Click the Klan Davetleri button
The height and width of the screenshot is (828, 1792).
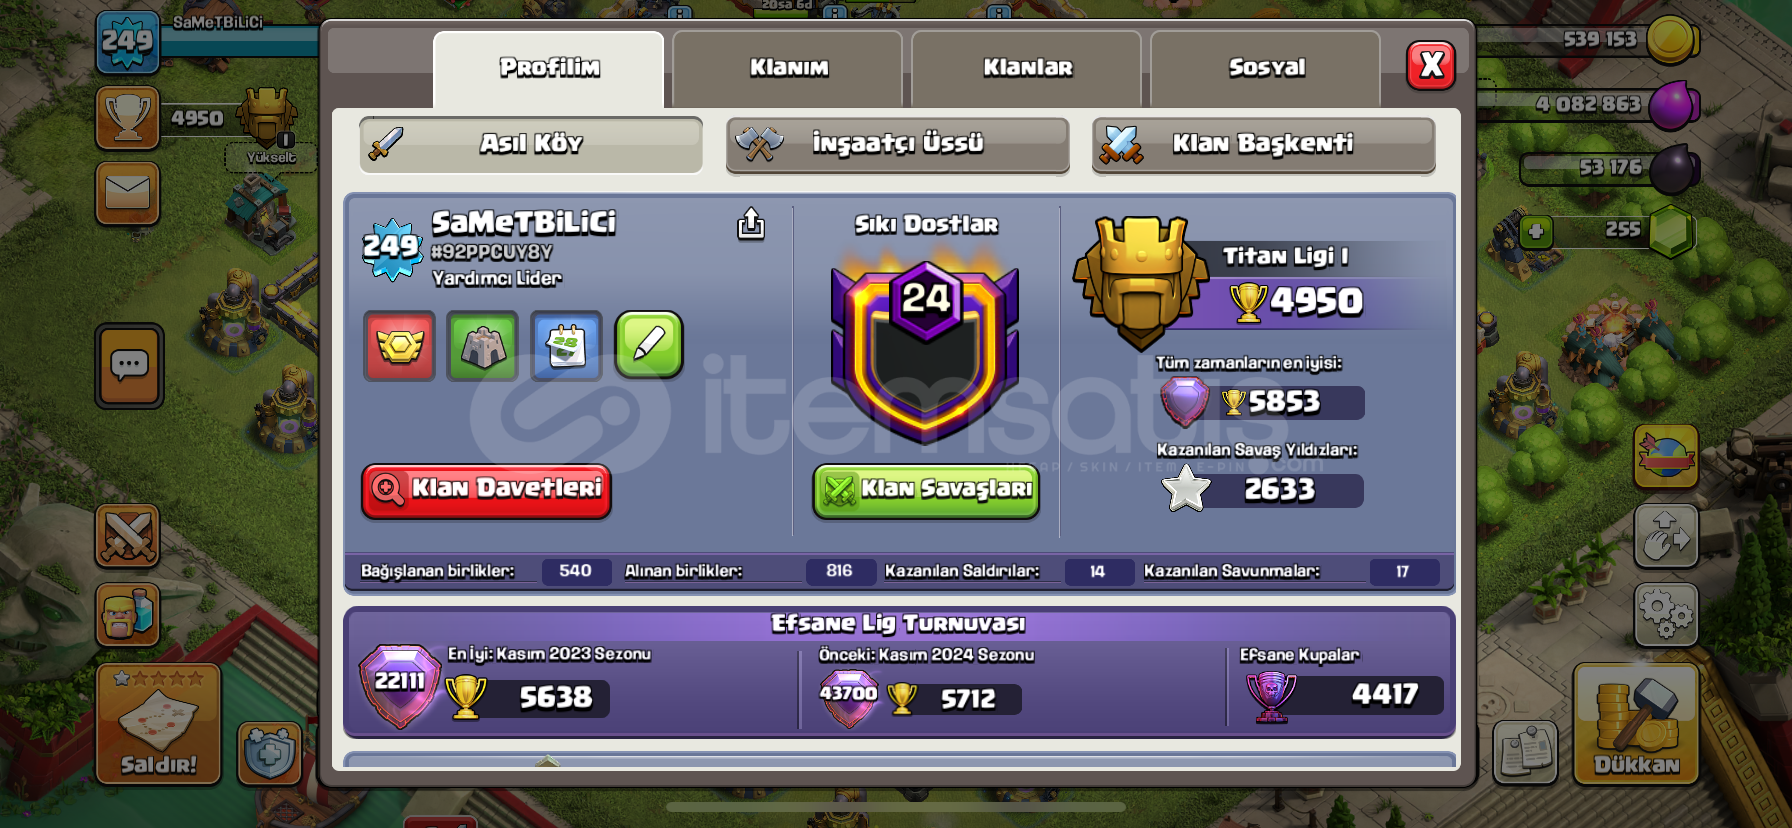coord(486,490)
